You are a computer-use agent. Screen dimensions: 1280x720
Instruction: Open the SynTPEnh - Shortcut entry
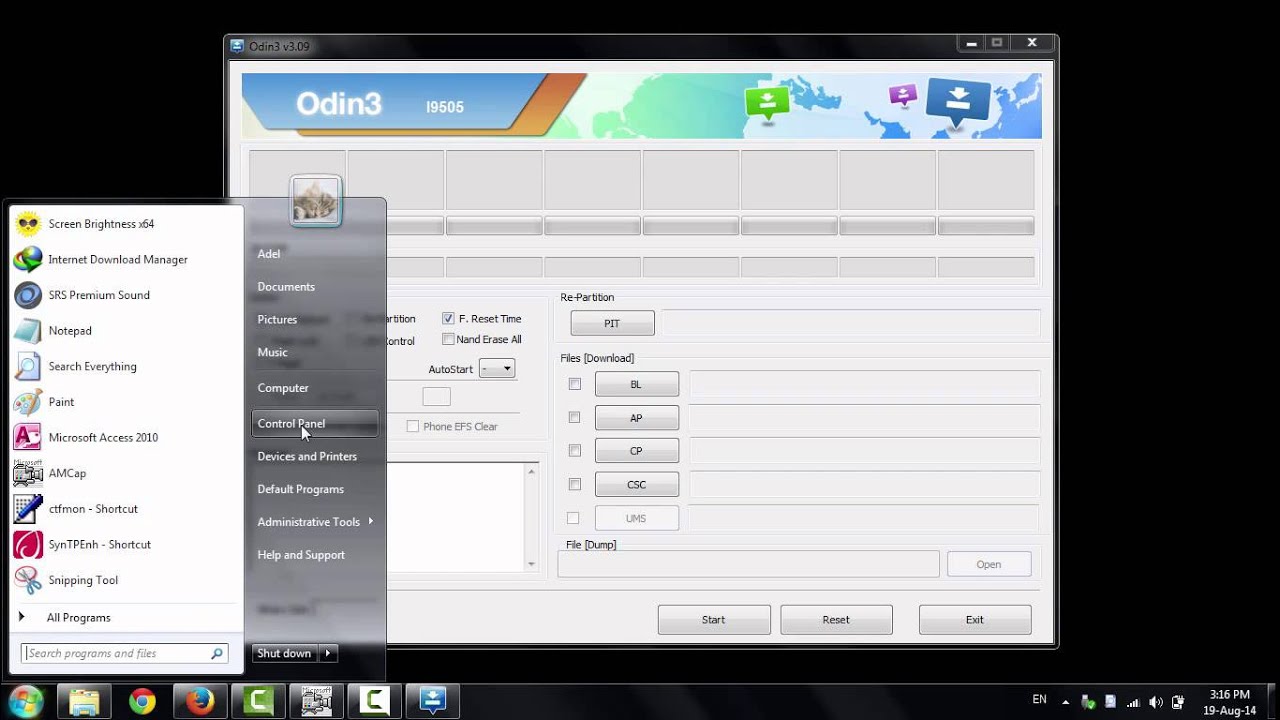[126, 545]
